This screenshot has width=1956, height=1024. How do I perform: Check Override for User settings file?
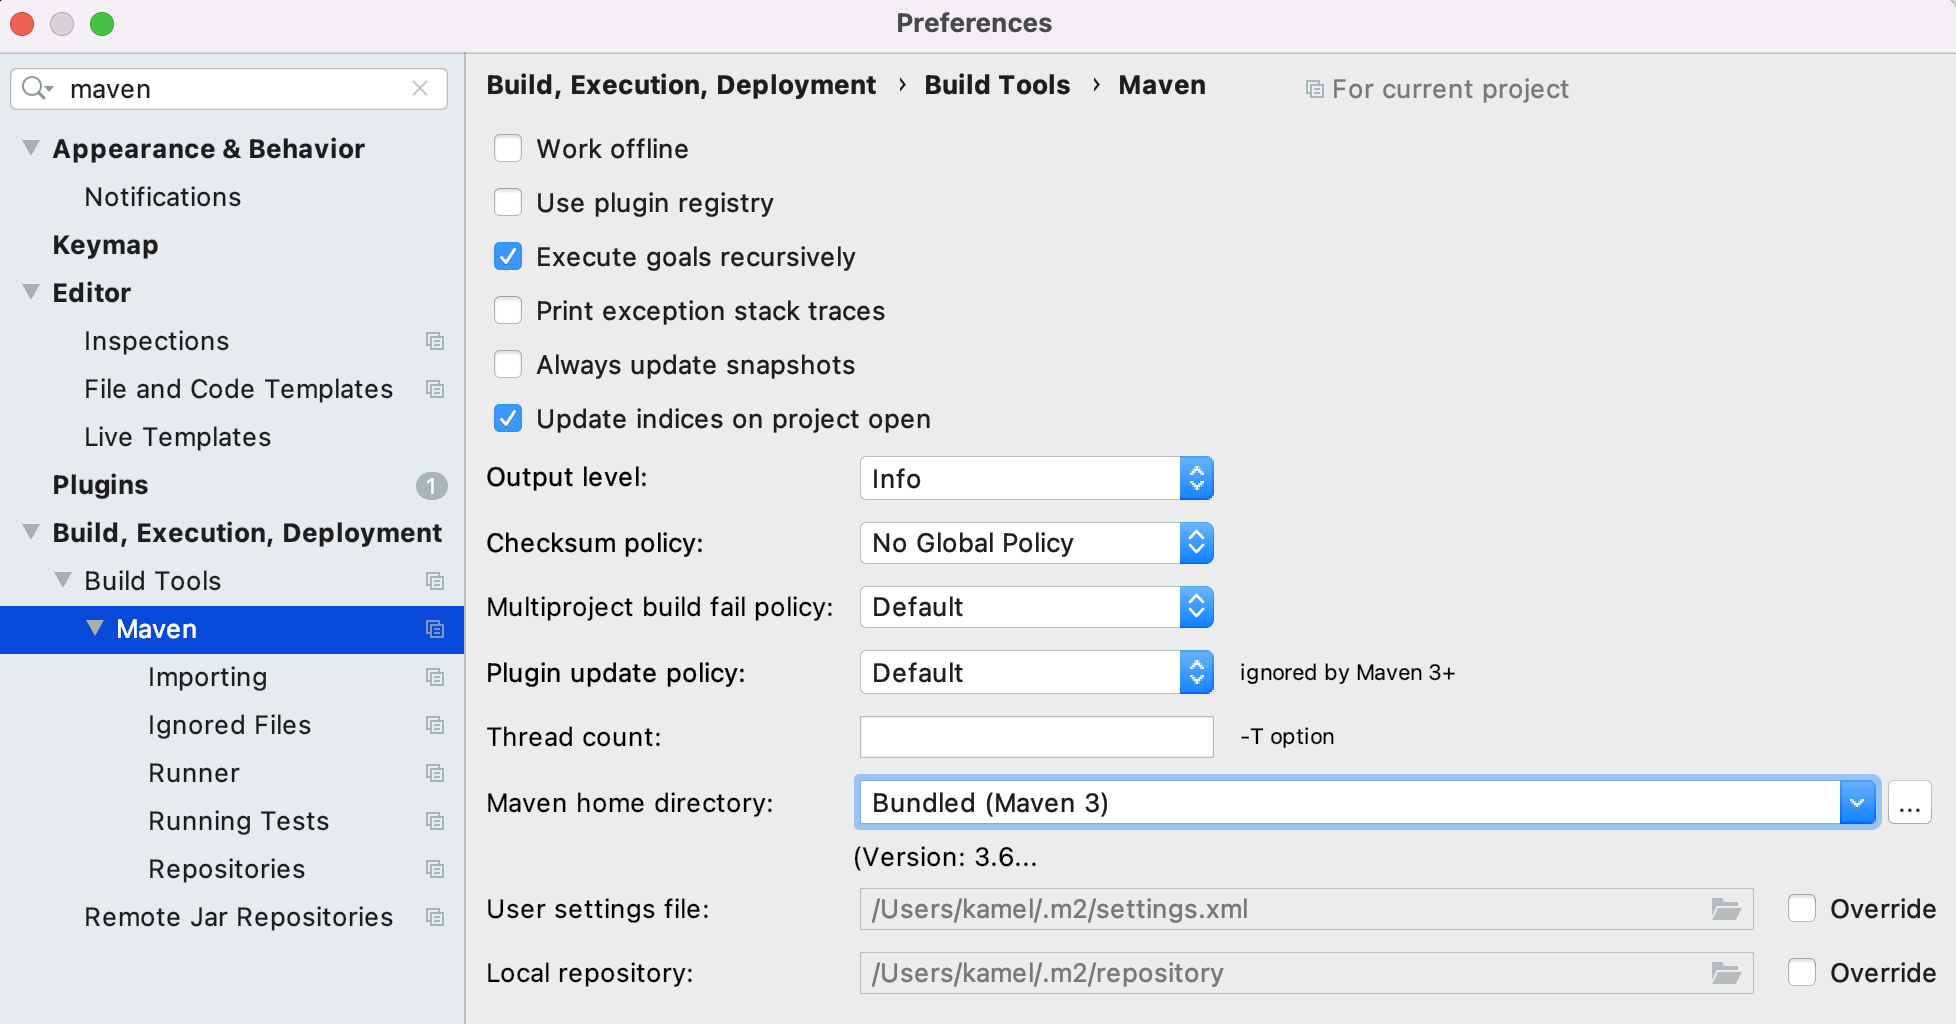pyautogui.click(x=1802, y=909)
